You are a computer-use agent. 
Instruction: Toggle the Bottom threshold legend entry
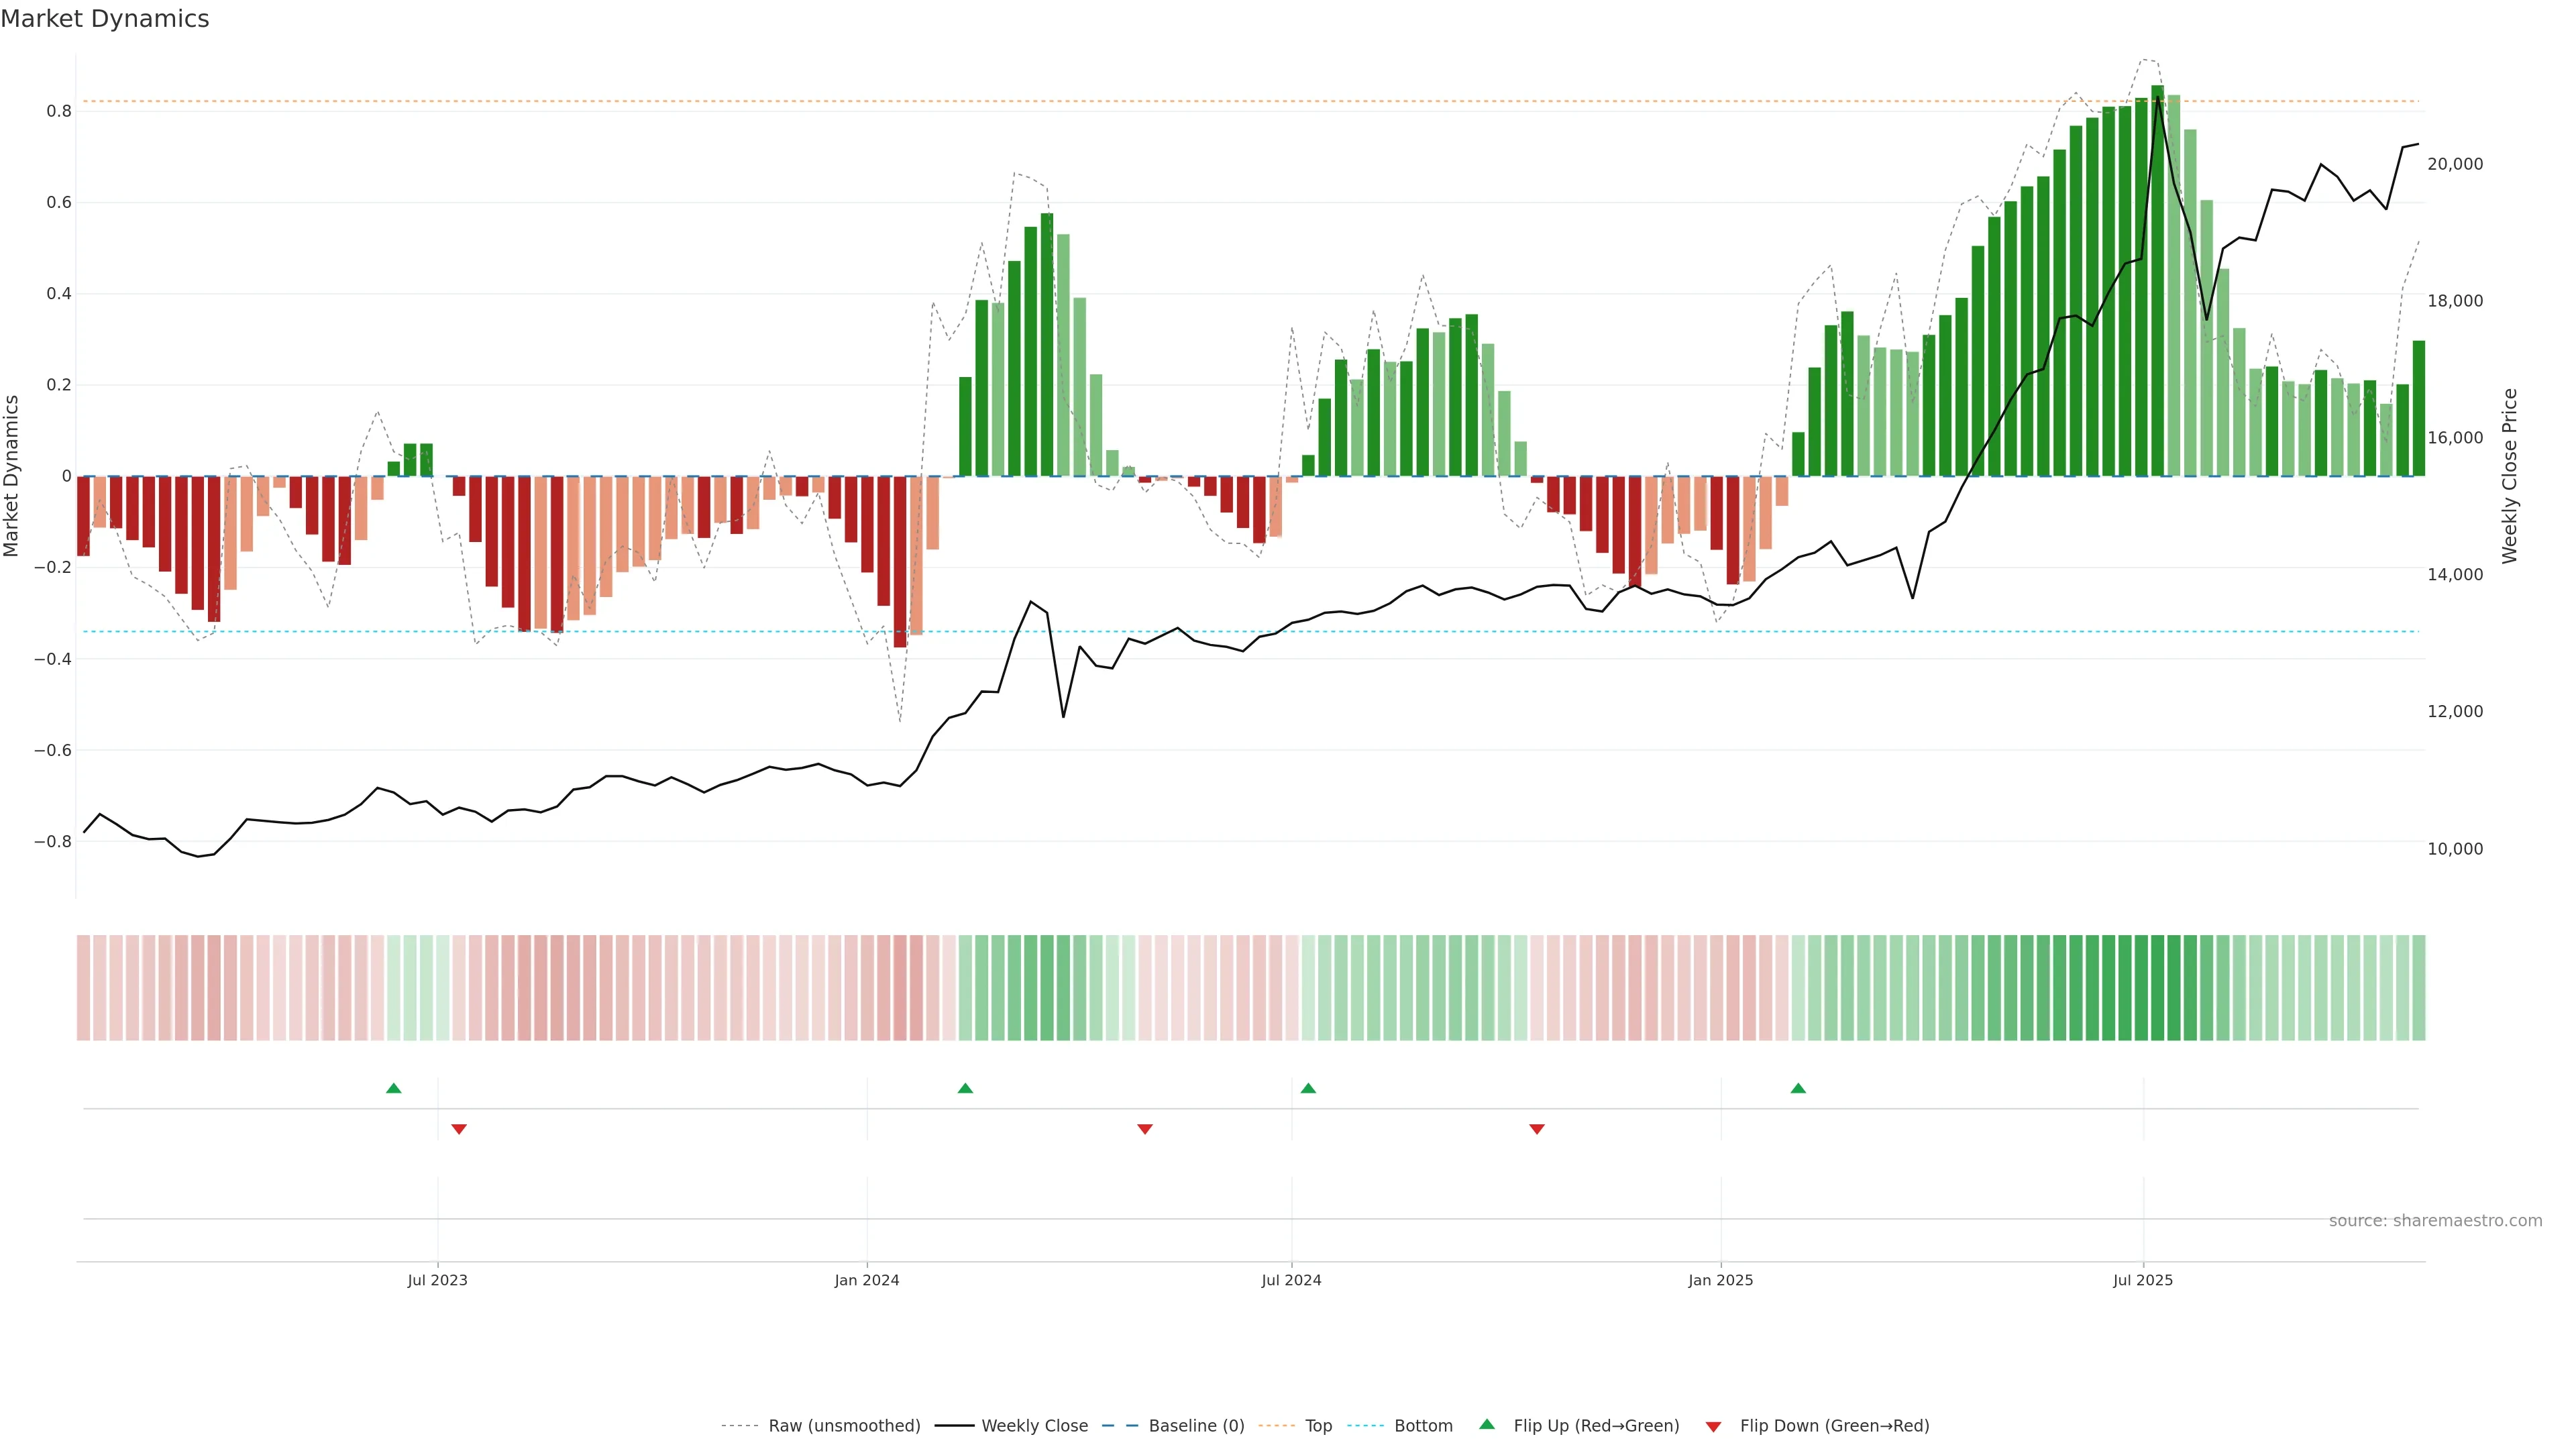[1423, 1425]
